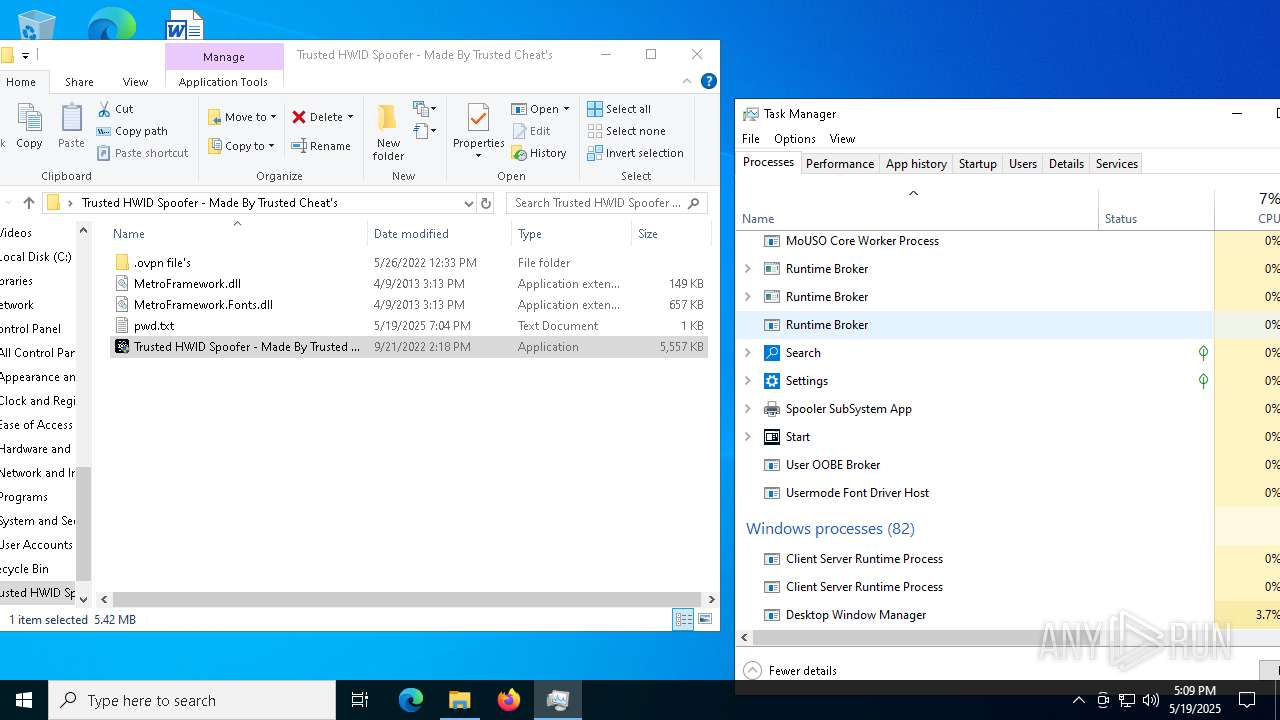Open the Move to dropdown
Viewport: 1280px width, 720px height.
pos(243,117)
